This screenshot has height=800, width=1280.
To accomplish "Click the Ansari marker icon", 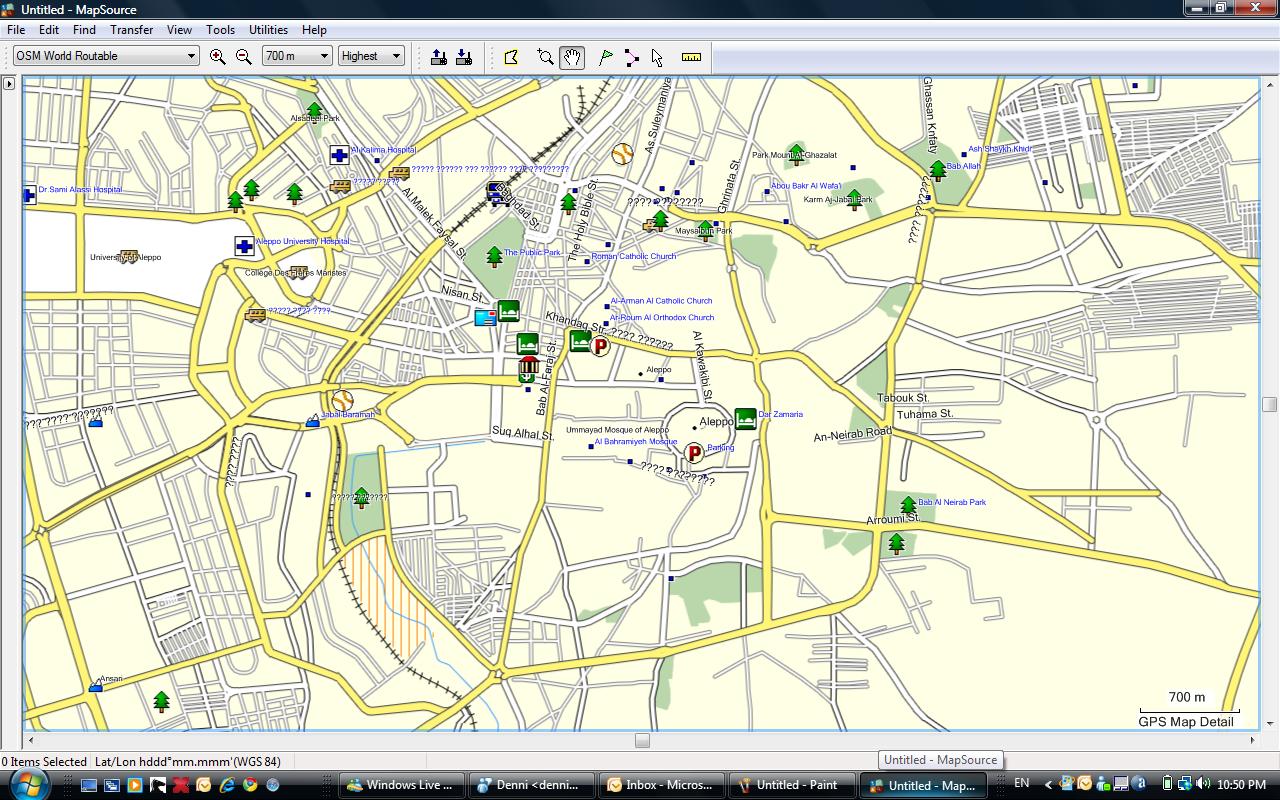I will (96, 686).
